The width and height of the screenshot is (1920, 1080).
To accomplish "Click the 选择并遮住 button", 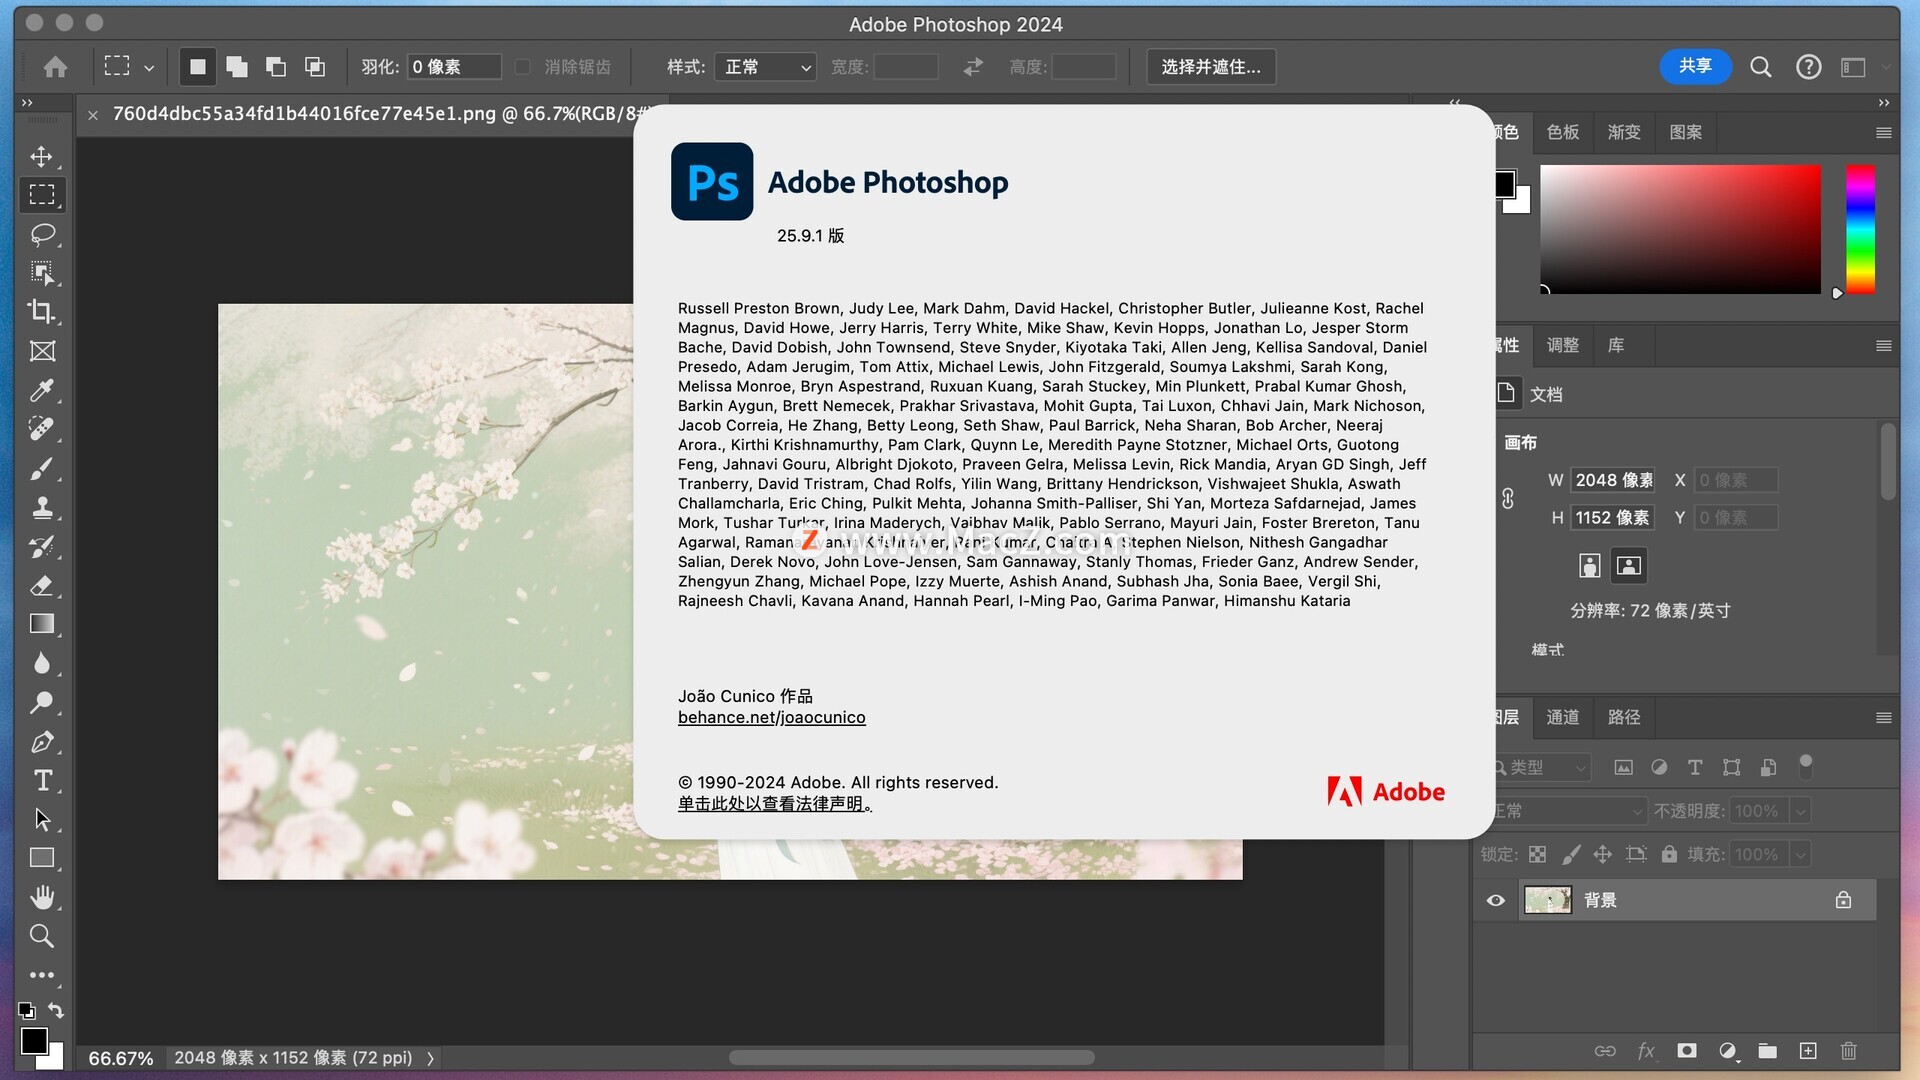I will (x=1211, y=67).
